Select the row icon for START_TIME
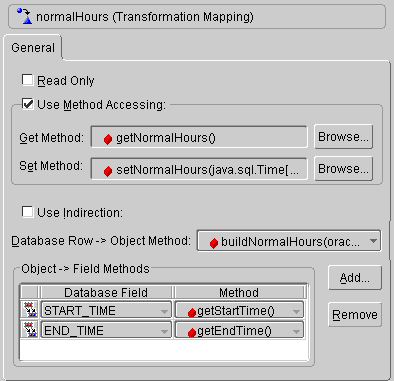The height and width of the screenshot is (381, 394). 30,310
